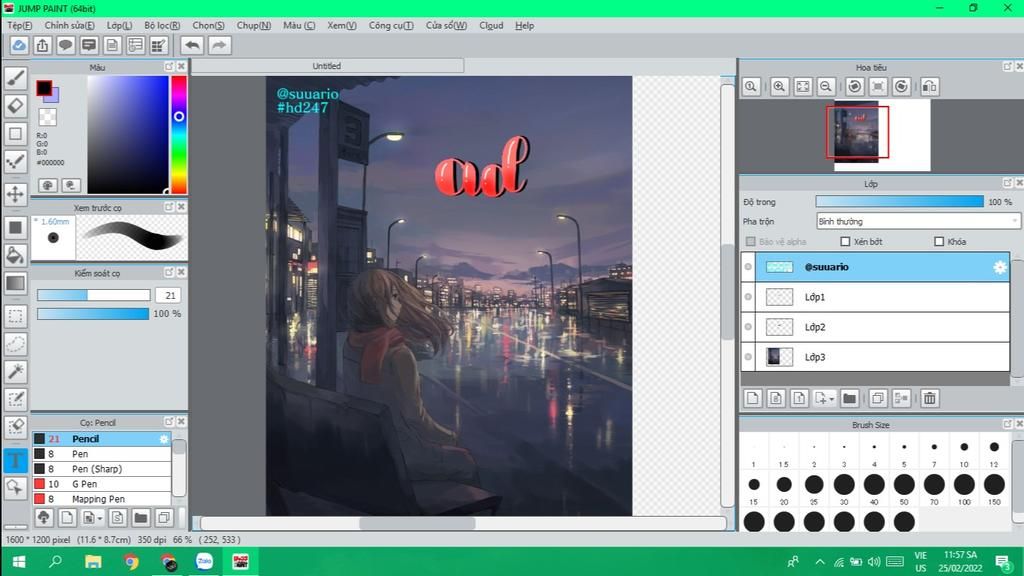Select the Select Eraser tool

click(16, 427)
